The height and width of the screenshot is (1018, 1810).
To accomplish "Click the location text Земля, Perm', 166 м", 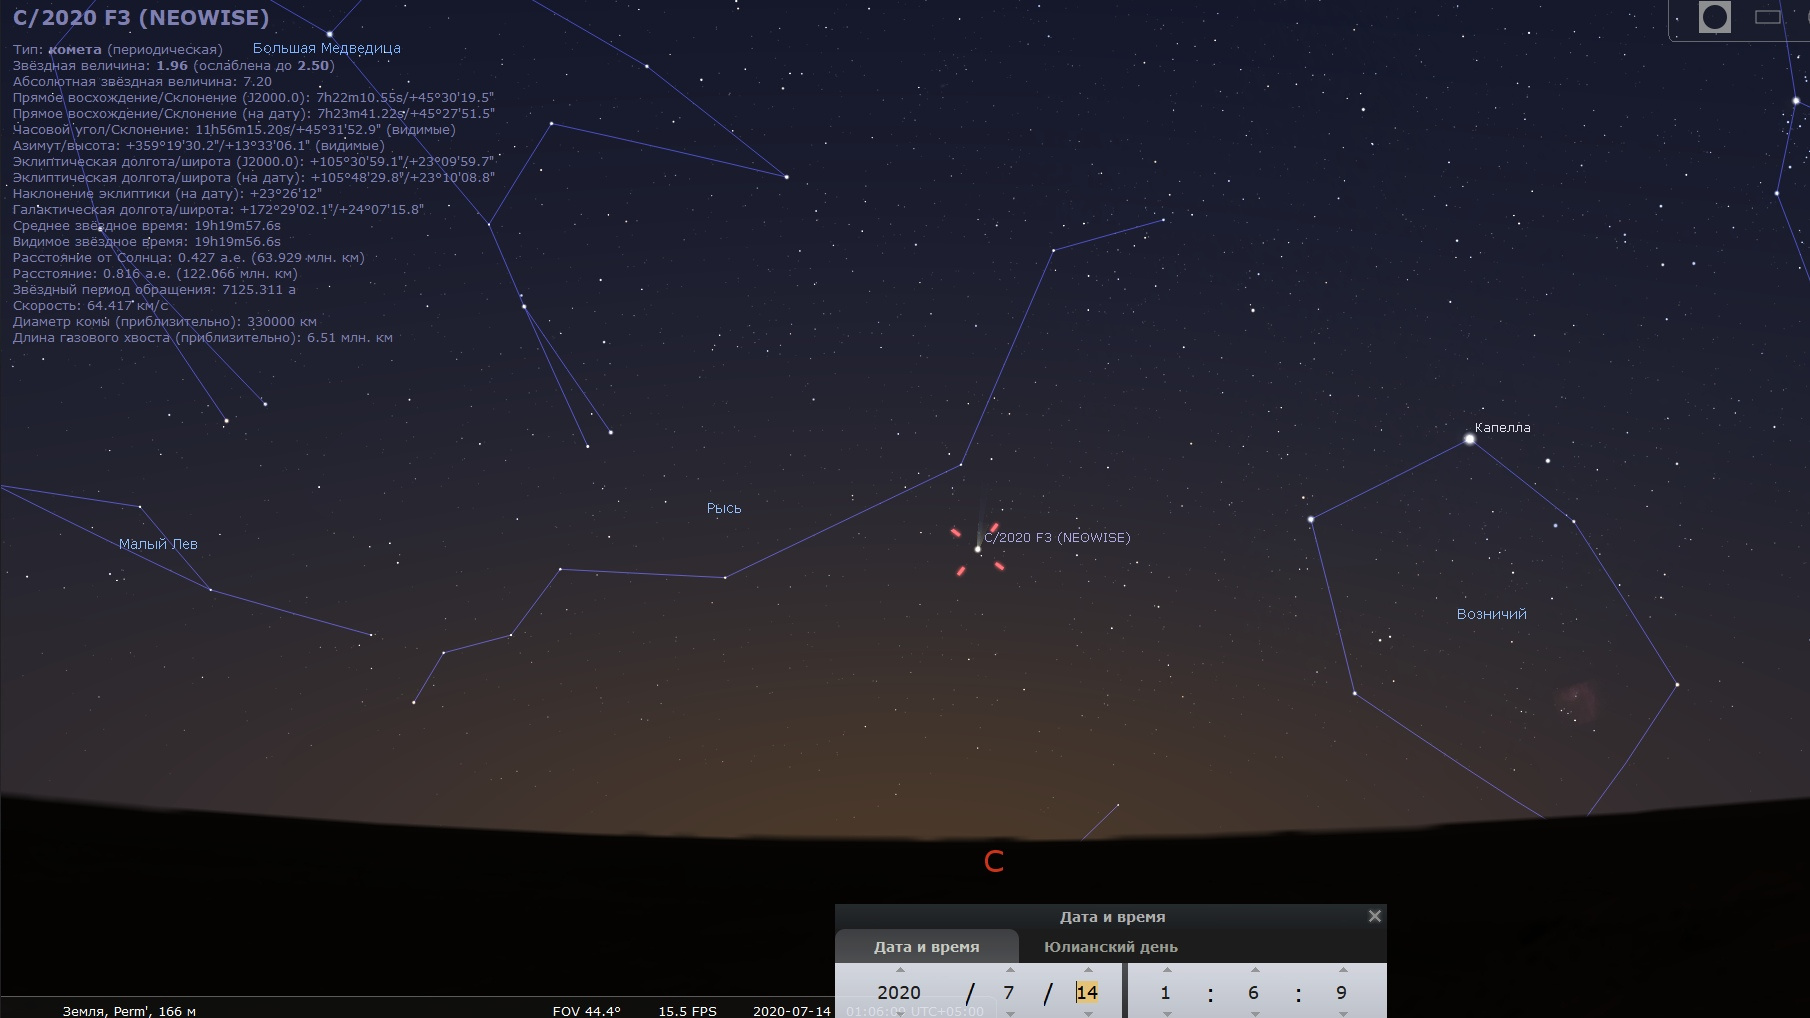I will click(129, 1011).
